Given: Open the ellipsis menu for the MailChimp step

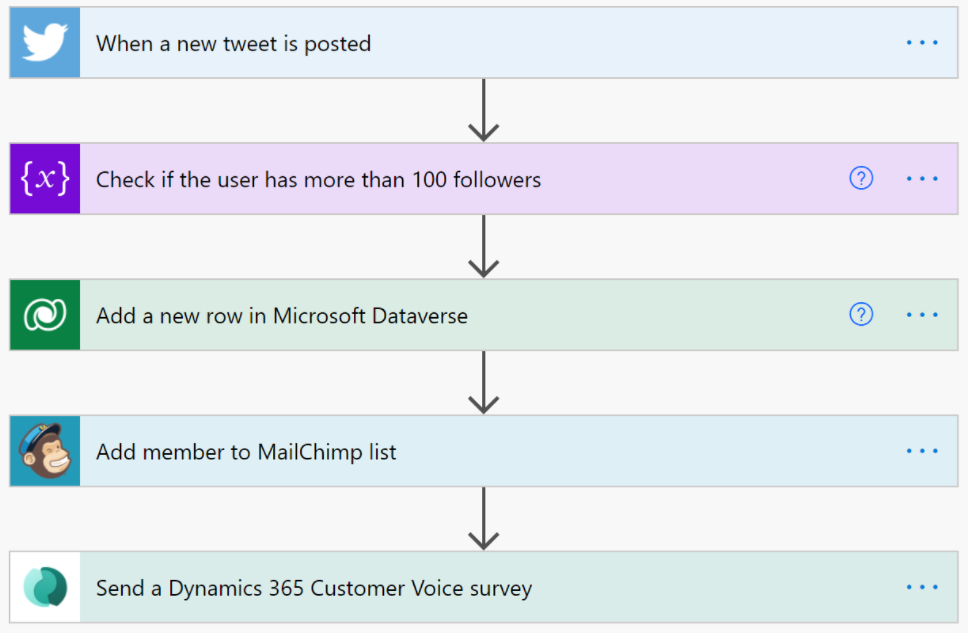Looking at the screenshot, I should [x=921, y=451].
